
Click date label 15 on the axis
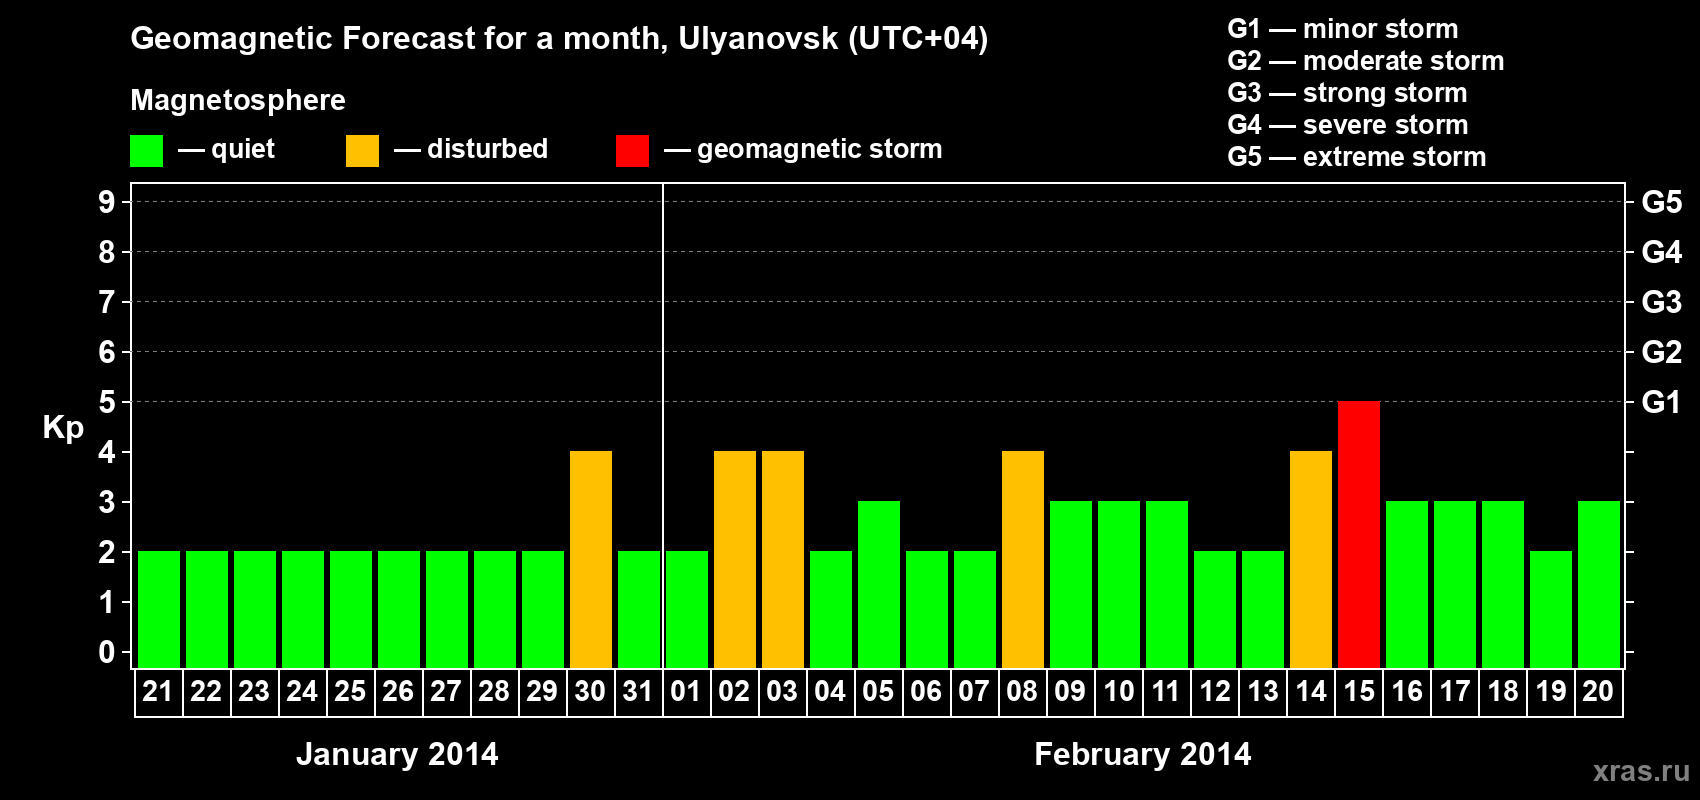[x=1359, y=691]
